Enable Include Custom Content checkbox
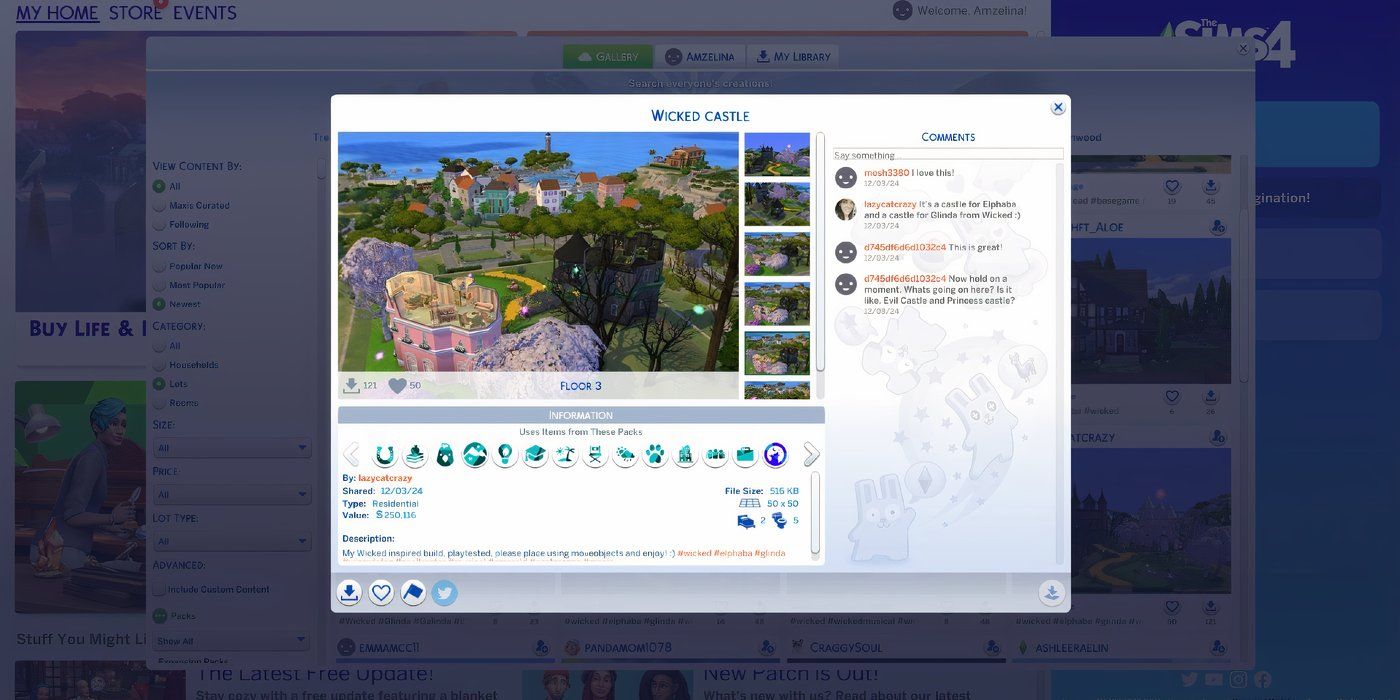 (159, 589)
